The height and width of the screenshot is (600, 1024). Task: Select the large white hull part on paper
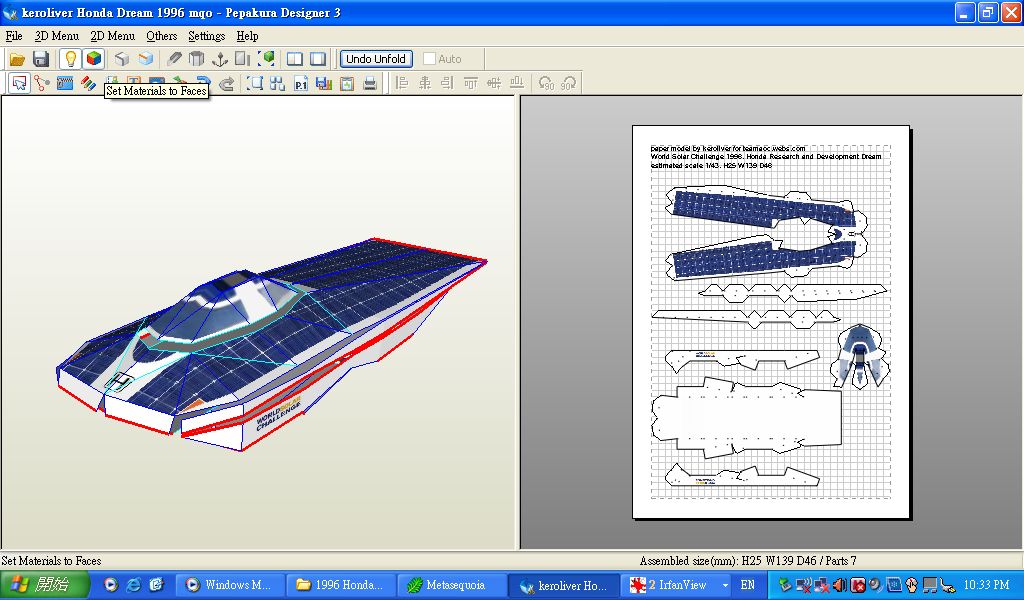click(x=746, y=417)
